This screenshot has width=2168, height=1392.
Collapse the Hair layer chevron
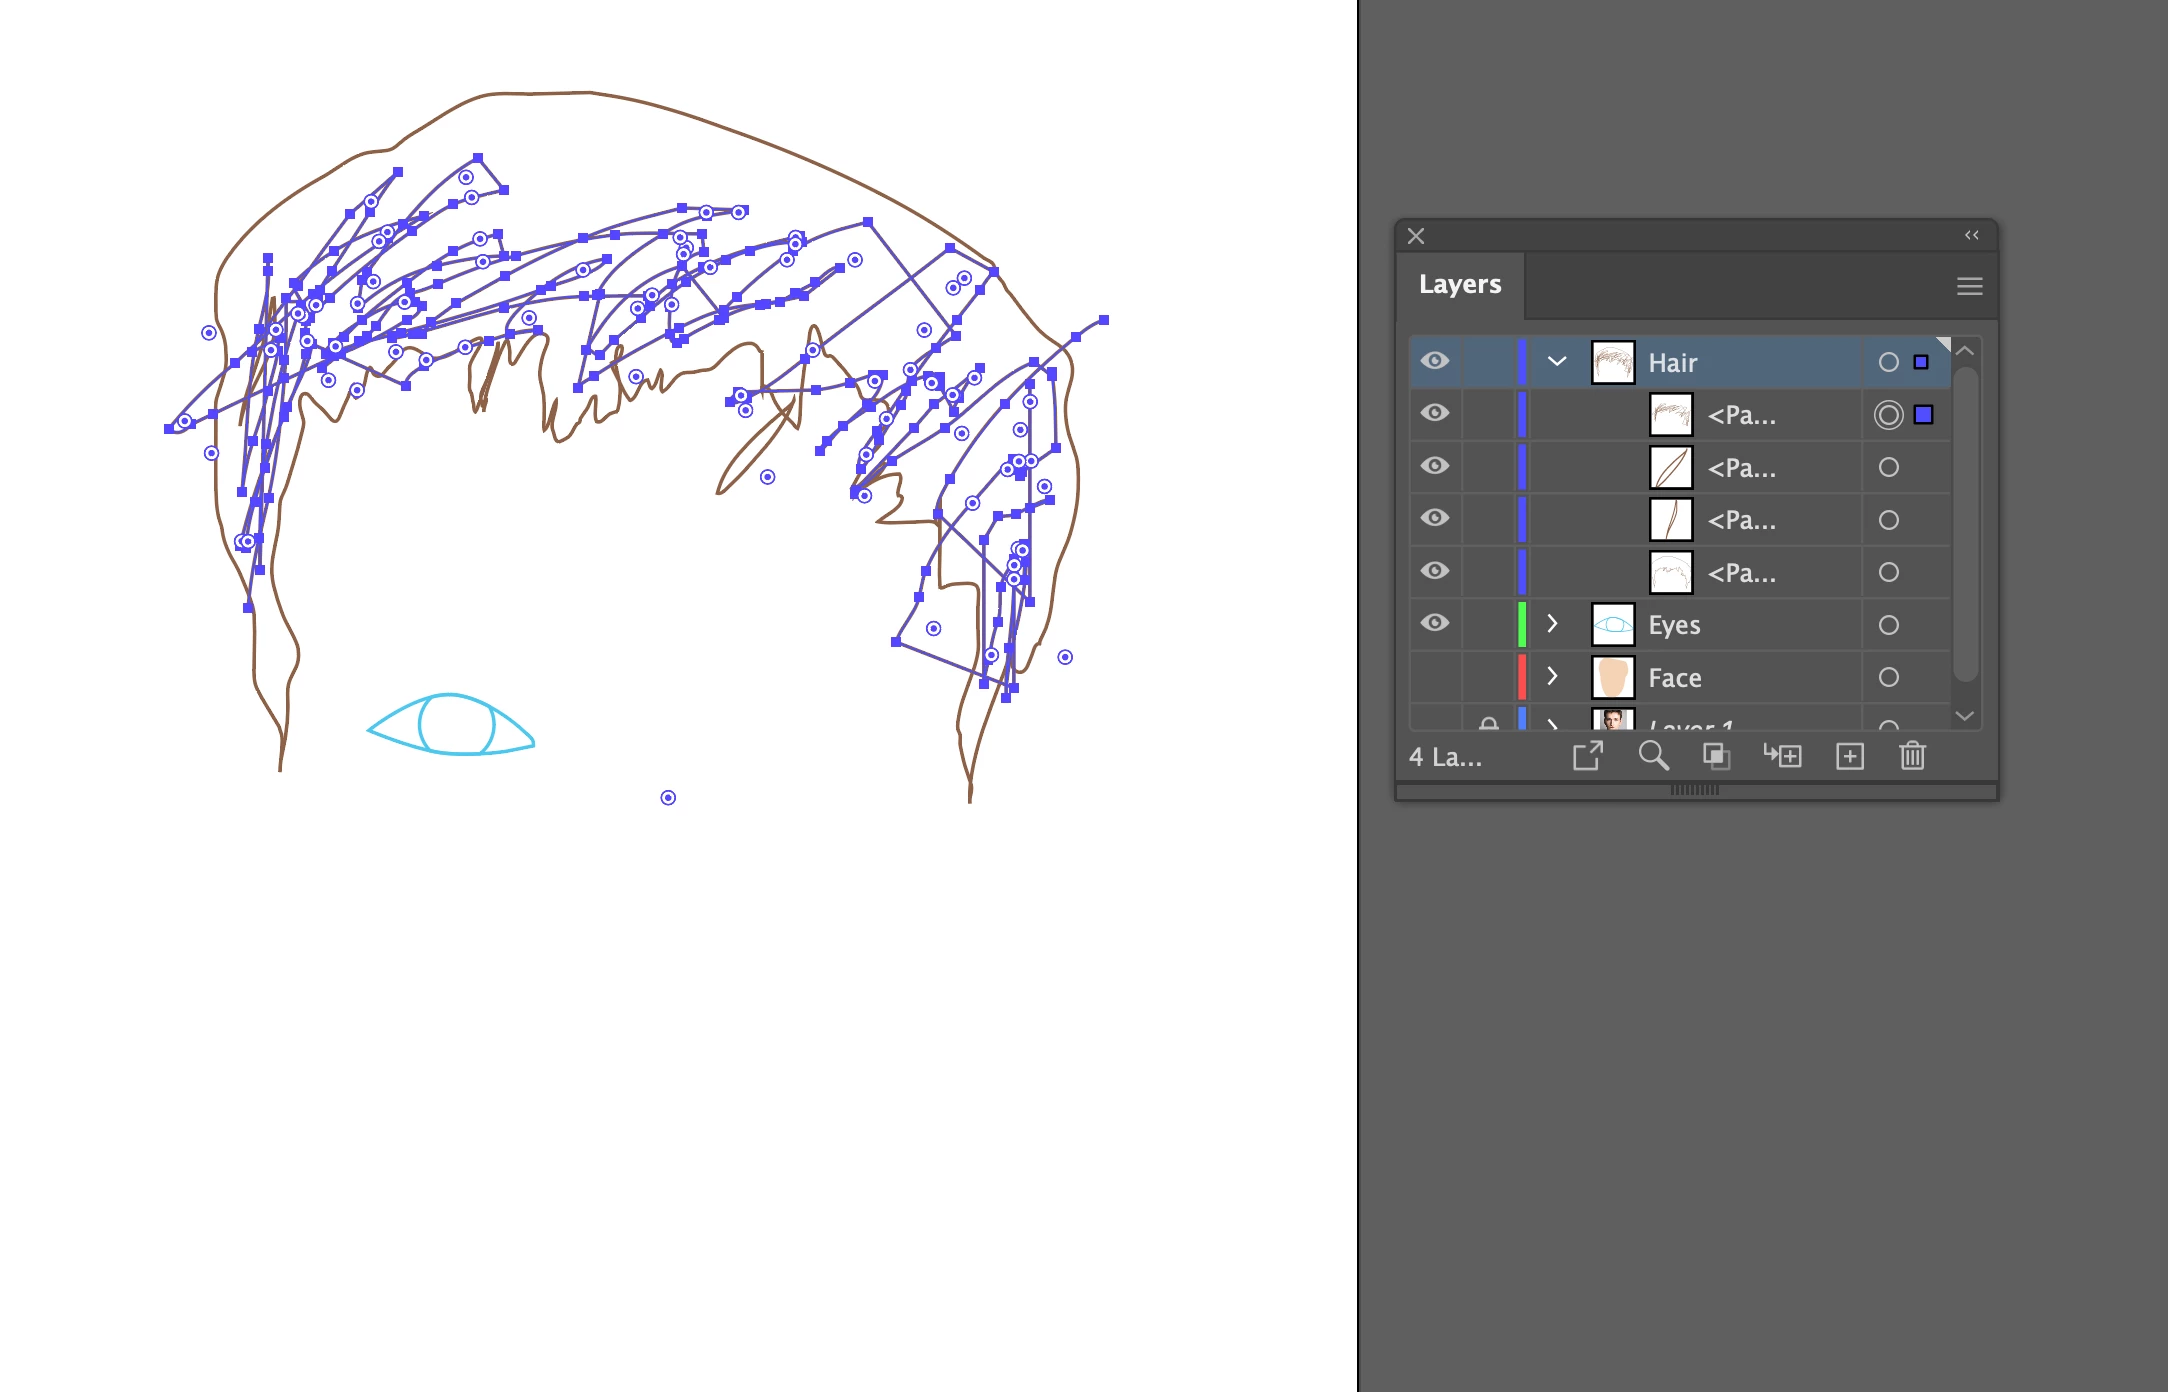point(1556,361)
